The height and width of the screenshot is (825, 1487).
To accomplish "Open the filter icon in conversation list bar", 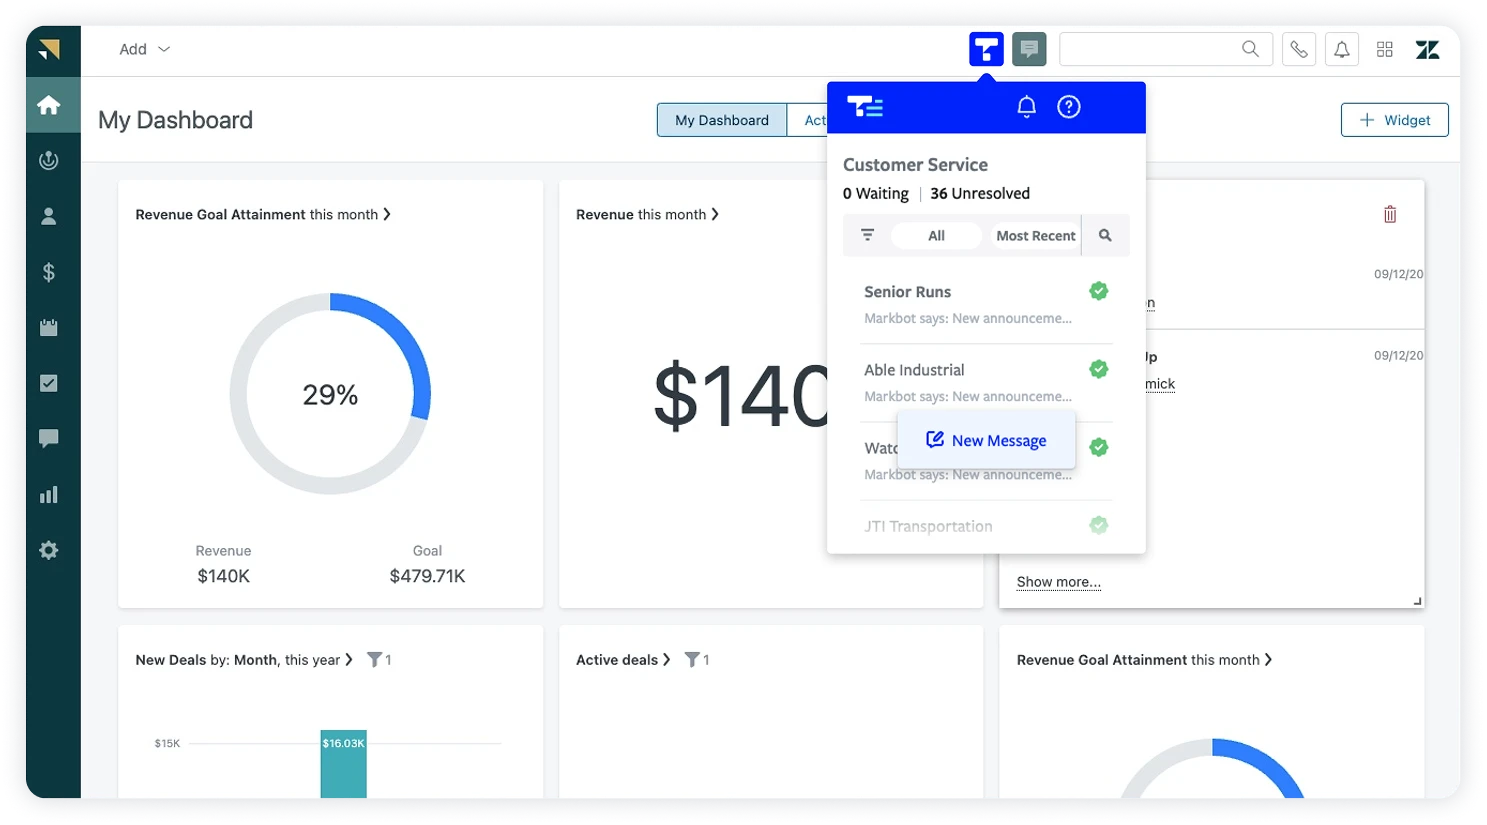I will pyautogui.click(x=868, y=235).
